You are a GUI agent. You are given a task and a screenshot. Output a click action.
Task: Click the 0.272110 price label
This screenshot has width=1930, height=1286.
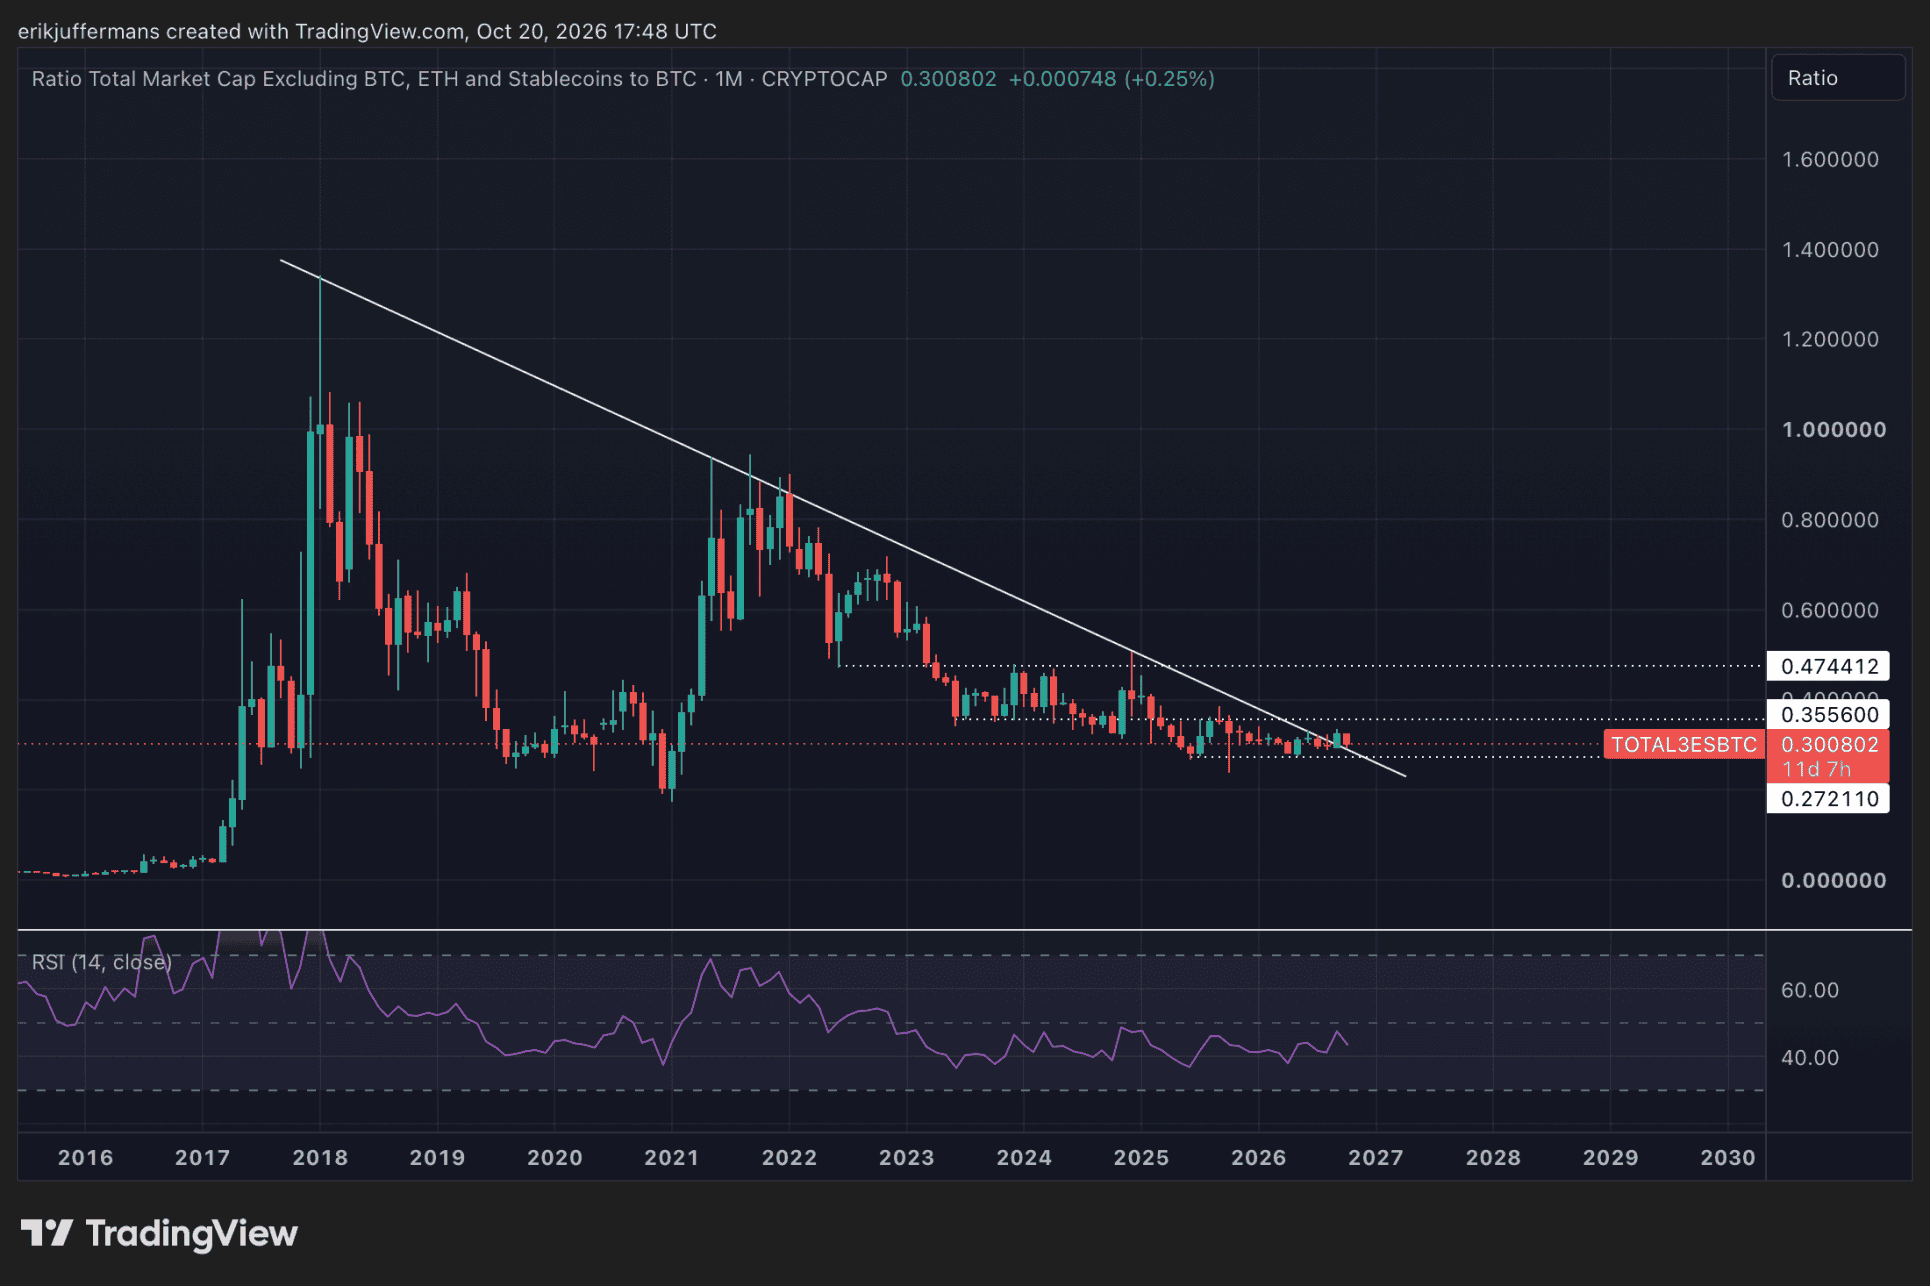coord(1828,799)
